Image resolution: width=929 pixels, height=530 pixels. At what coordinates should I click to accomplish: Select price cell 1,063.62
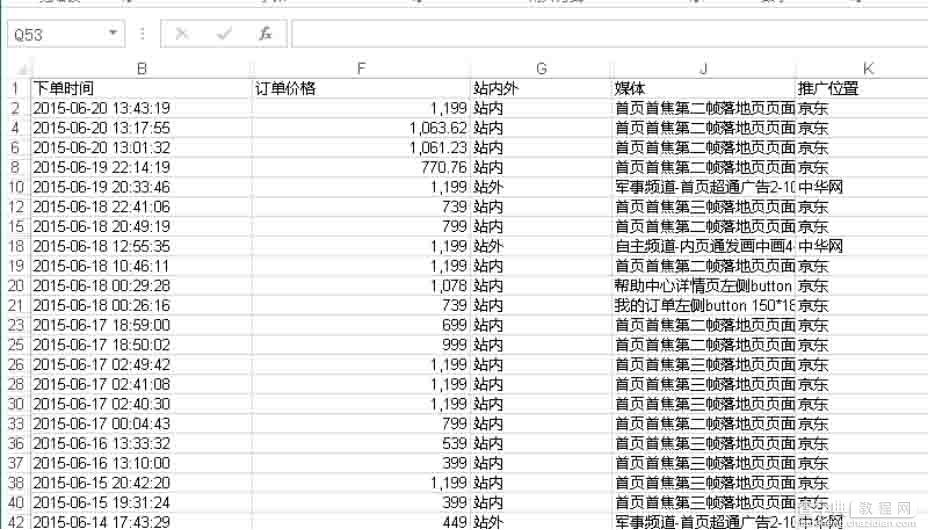pos(361,128)
